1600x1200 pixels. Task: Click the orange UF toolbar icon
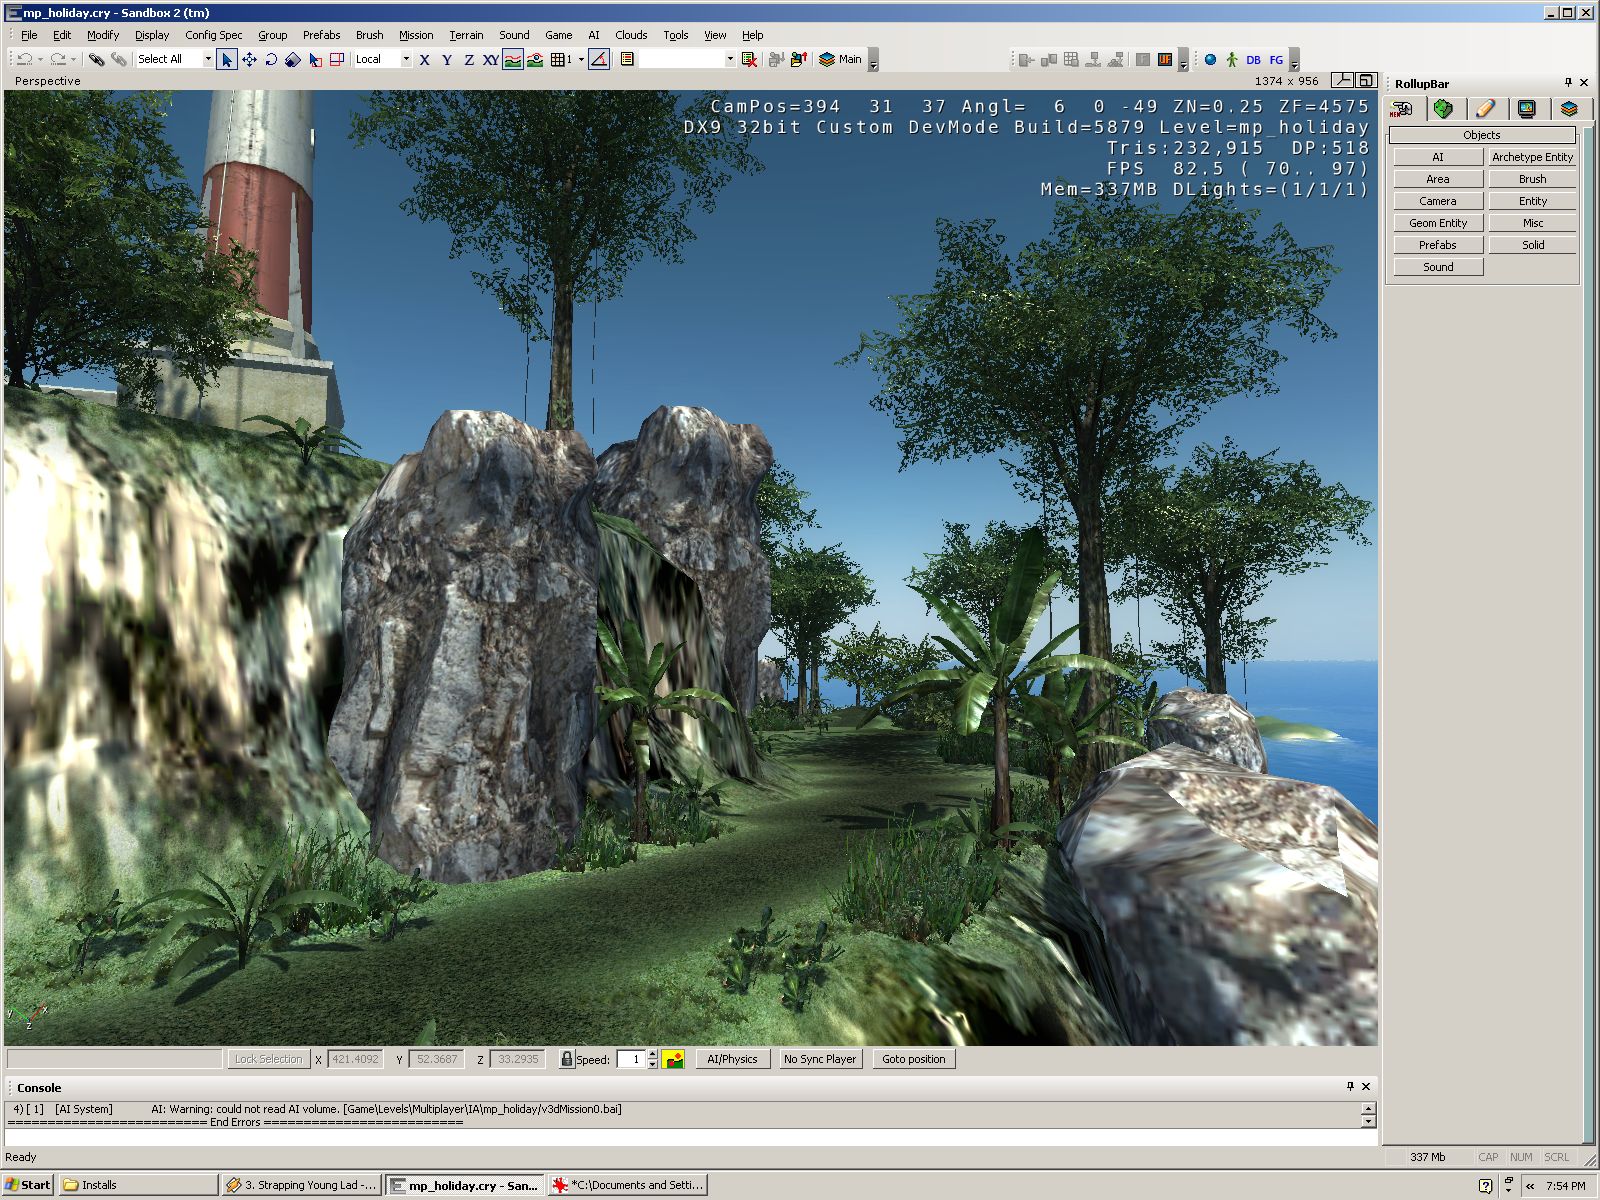pyautogui.click(x=1165, y=60)
